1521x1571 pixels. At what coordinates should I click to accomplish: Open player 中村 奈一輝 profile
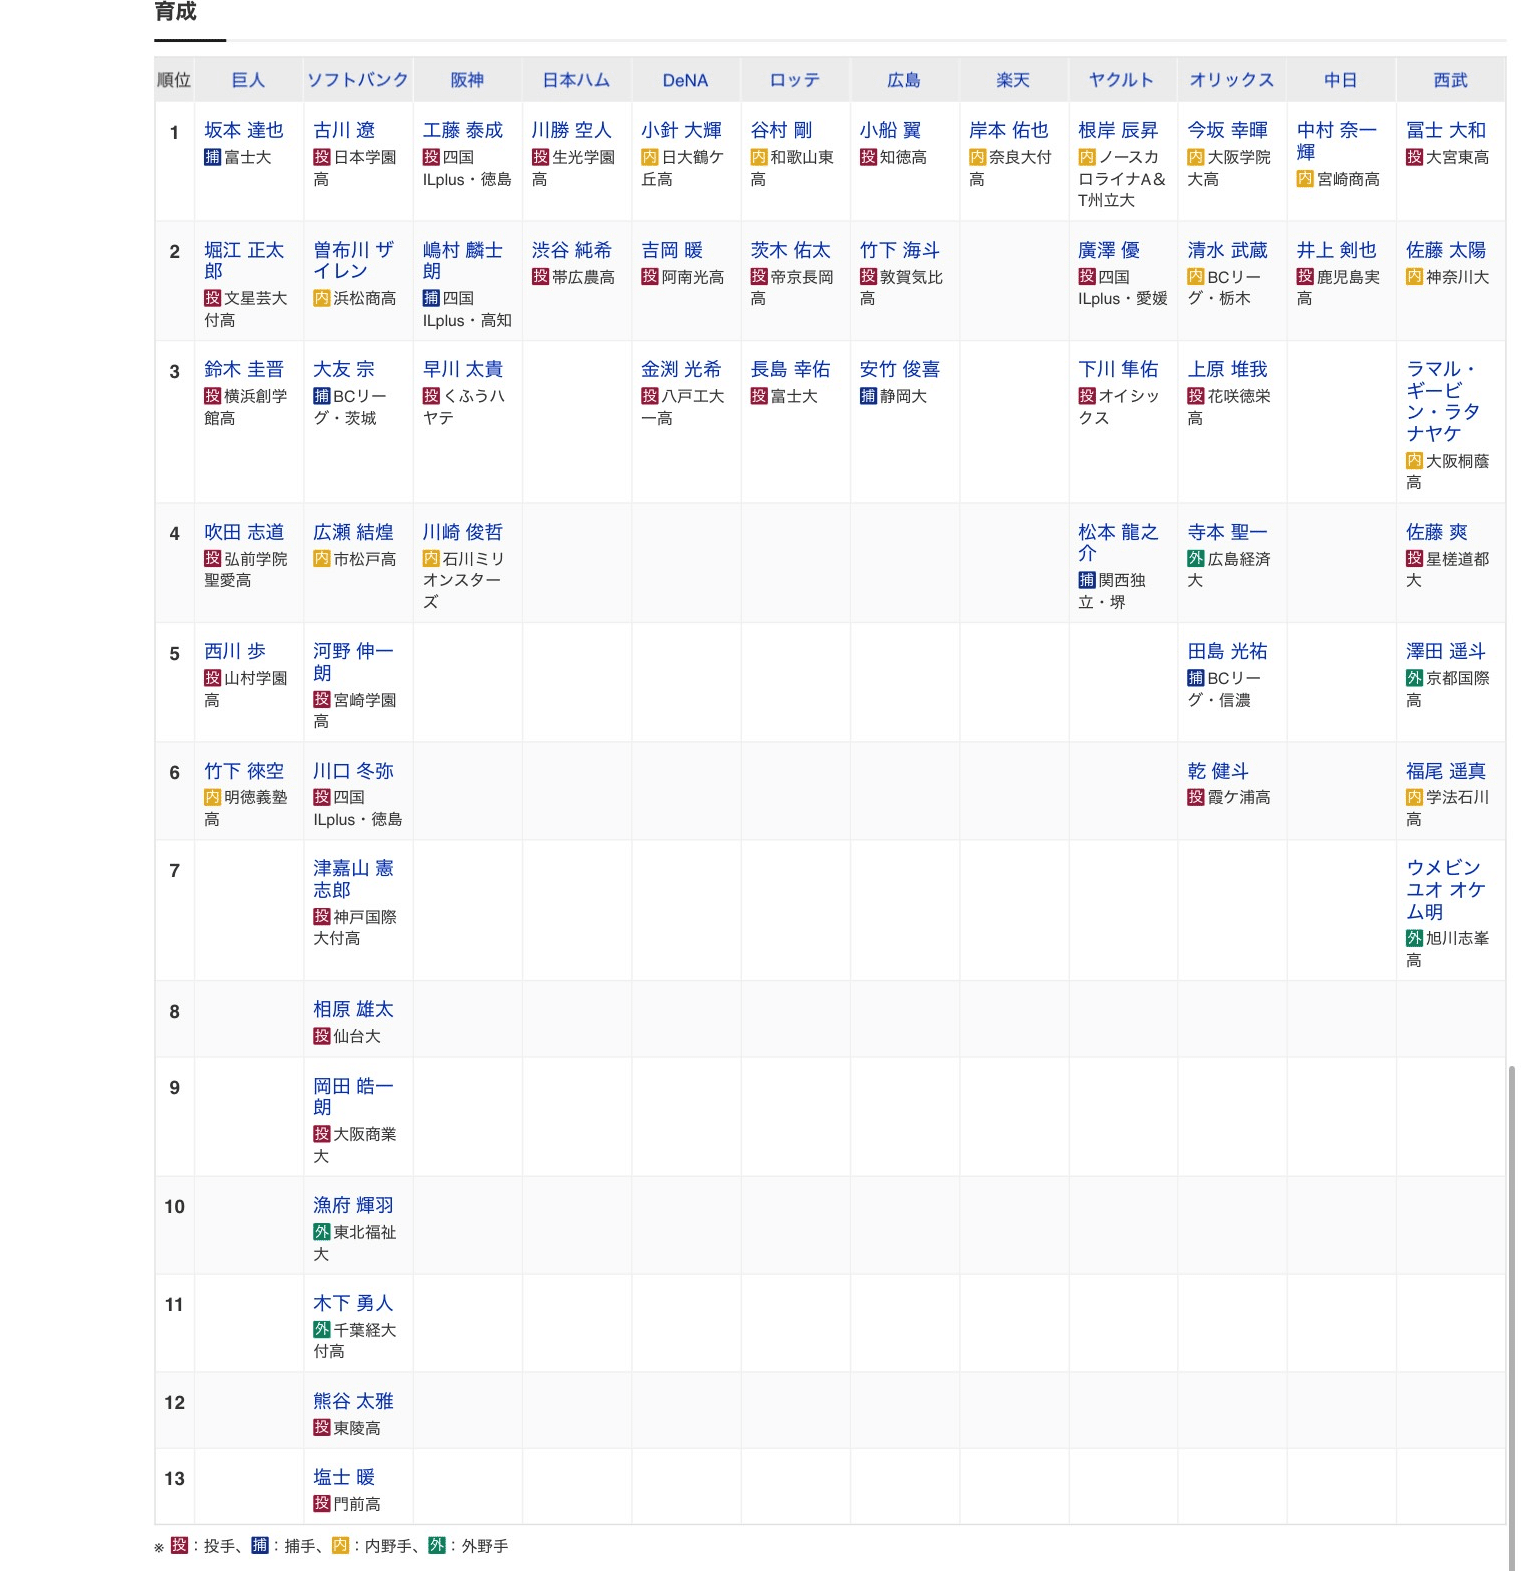[1337, 141]
